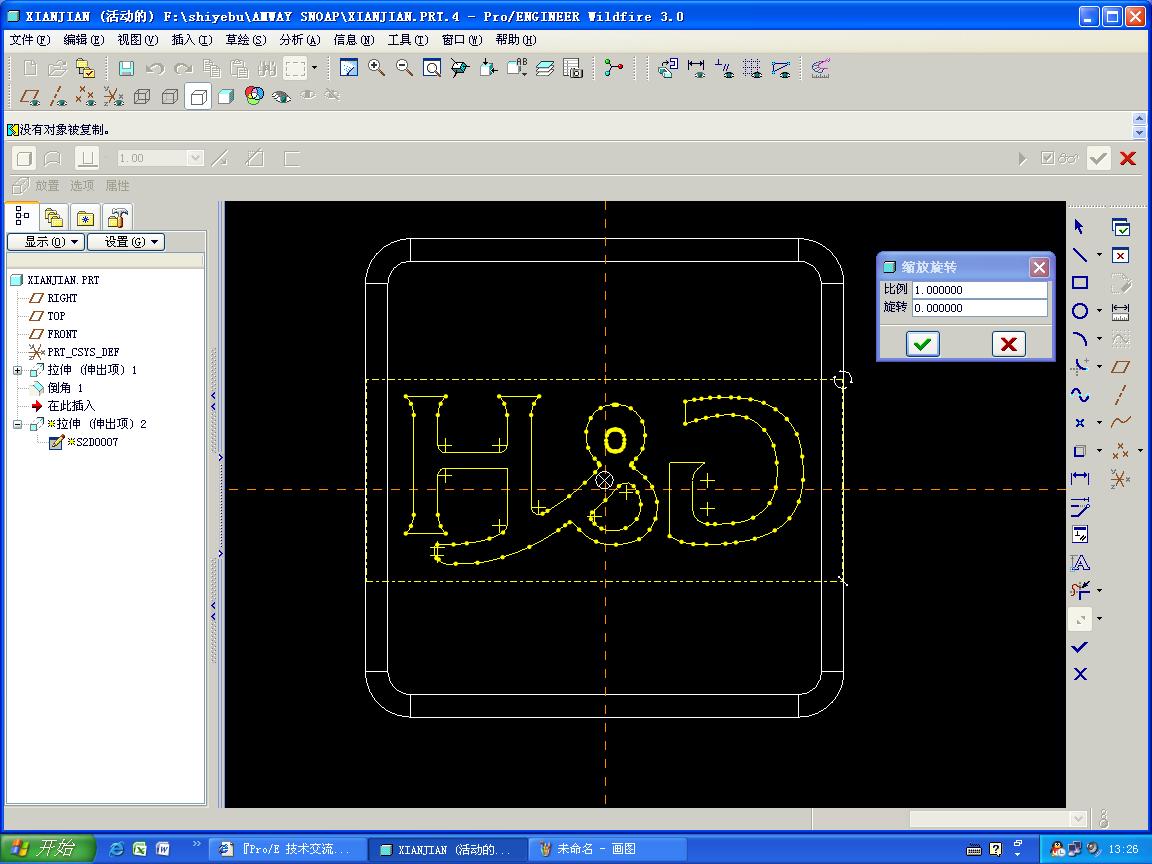Open the Arc tool flyout arrow
This screenshot has width=1152, height=864.
(x=1099, y=339)
